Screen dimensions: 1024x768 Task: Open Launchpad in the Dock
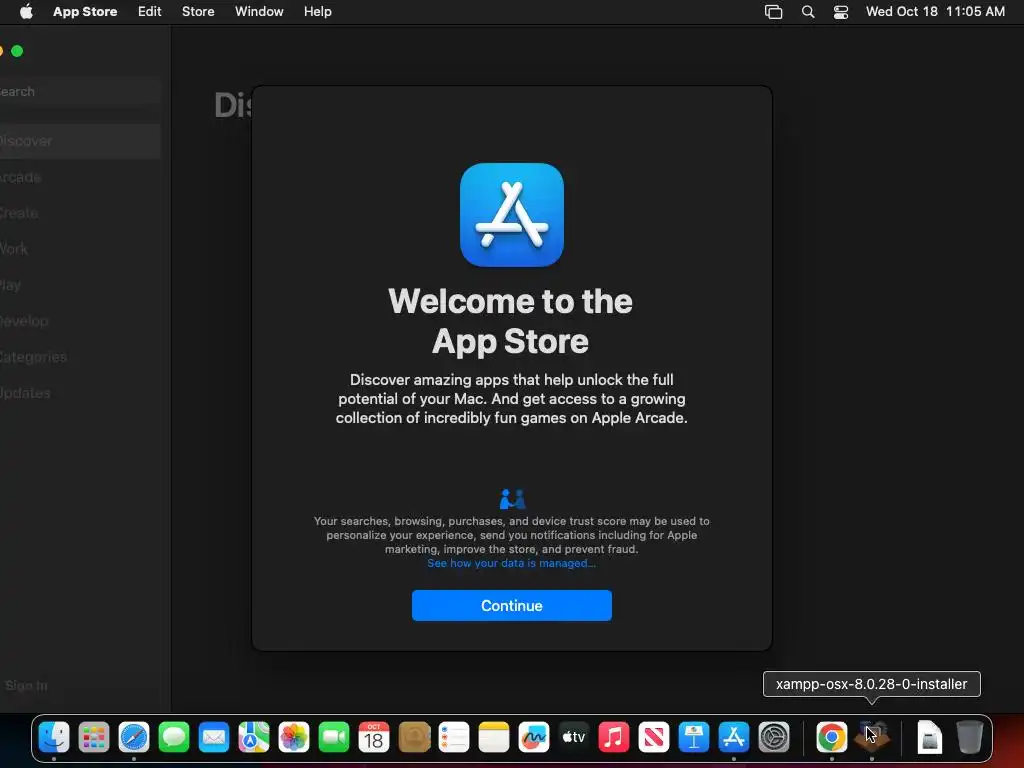coord(94,738)
